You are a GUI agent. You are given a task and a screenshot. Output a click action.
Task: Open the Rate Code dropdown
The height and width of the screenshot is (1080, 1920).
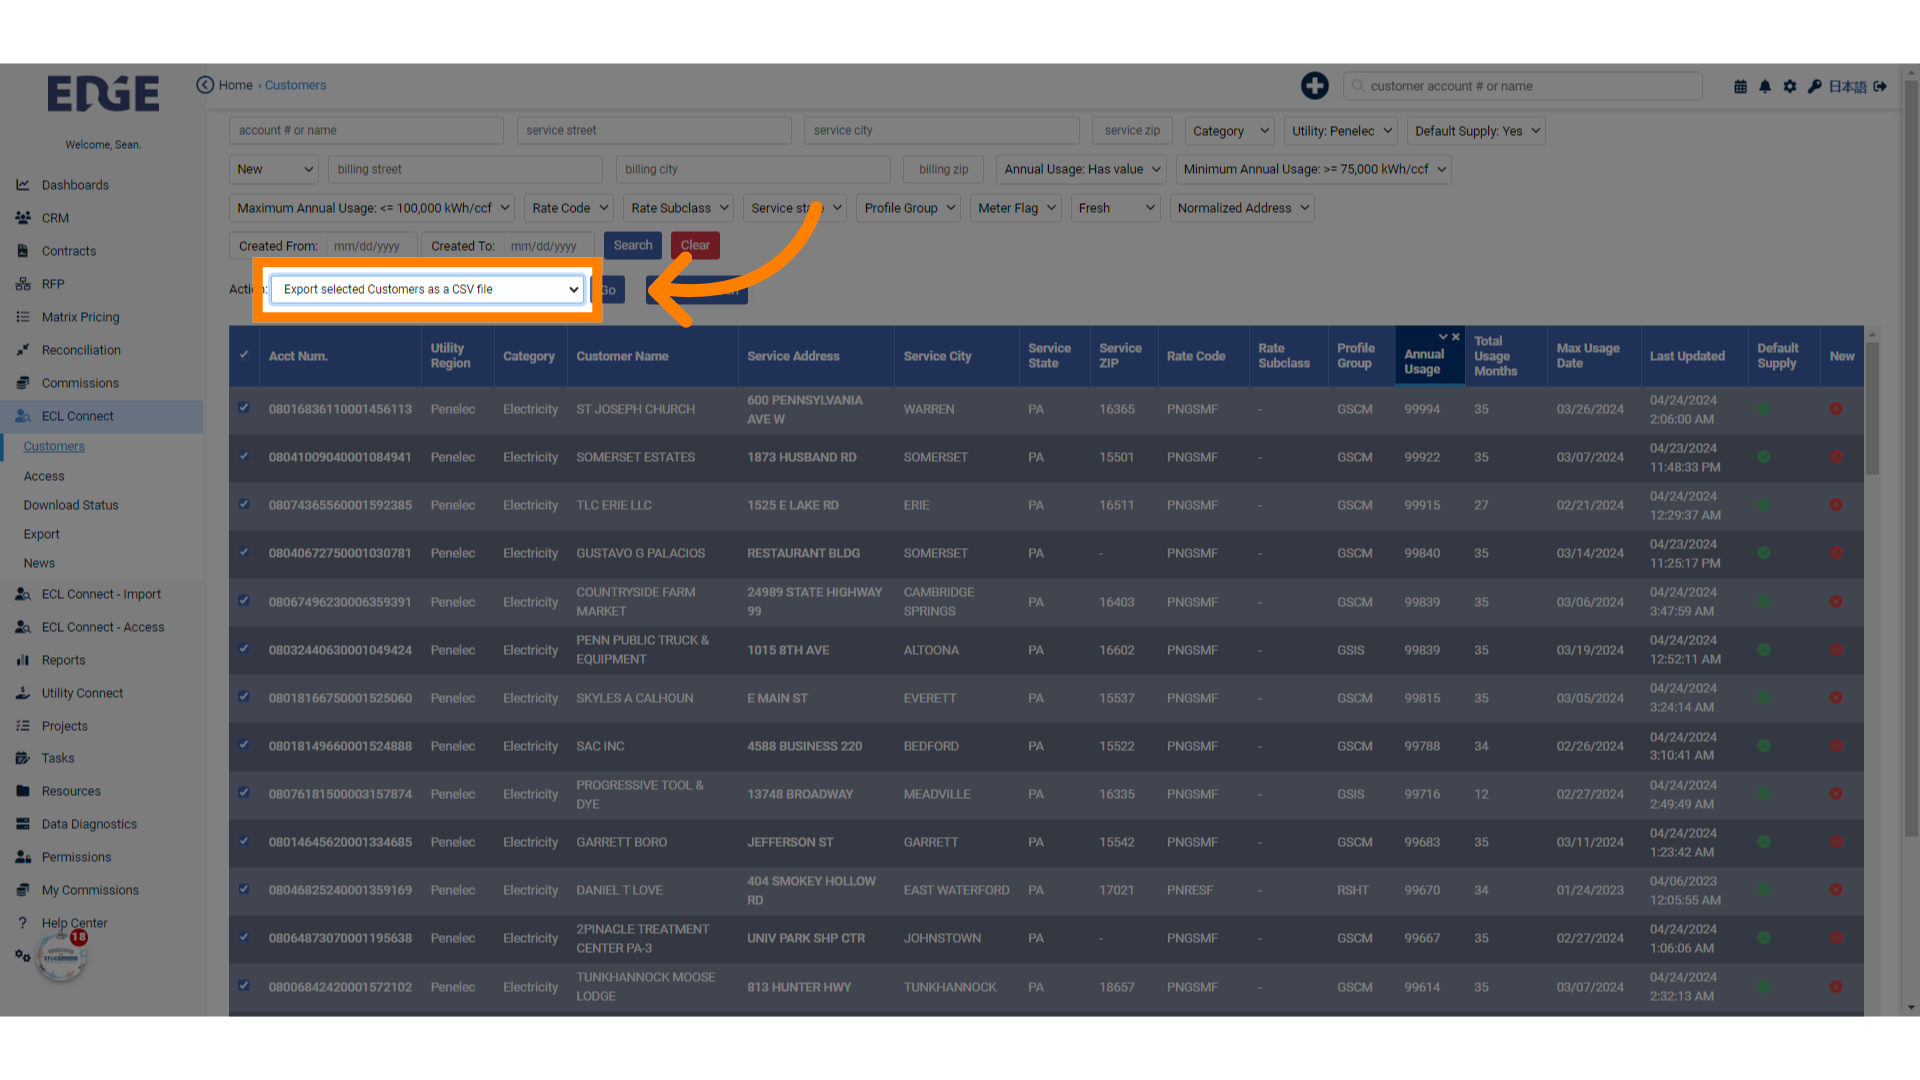coord(569,208)
